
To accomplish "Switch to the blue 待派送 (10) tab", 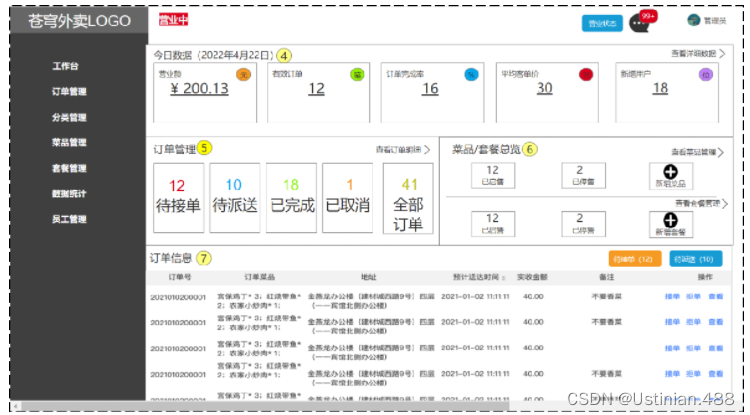I will pos(696,259).
